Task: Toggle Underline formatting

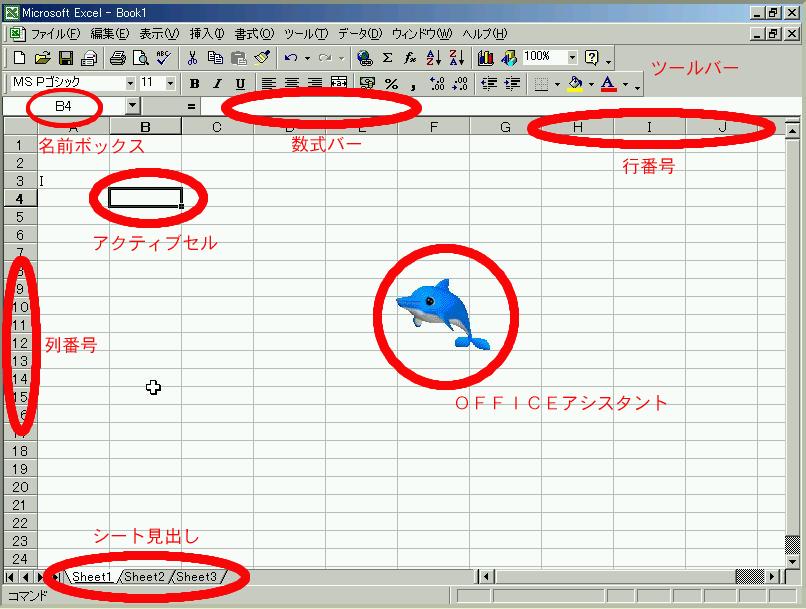Action: point(240,84)
